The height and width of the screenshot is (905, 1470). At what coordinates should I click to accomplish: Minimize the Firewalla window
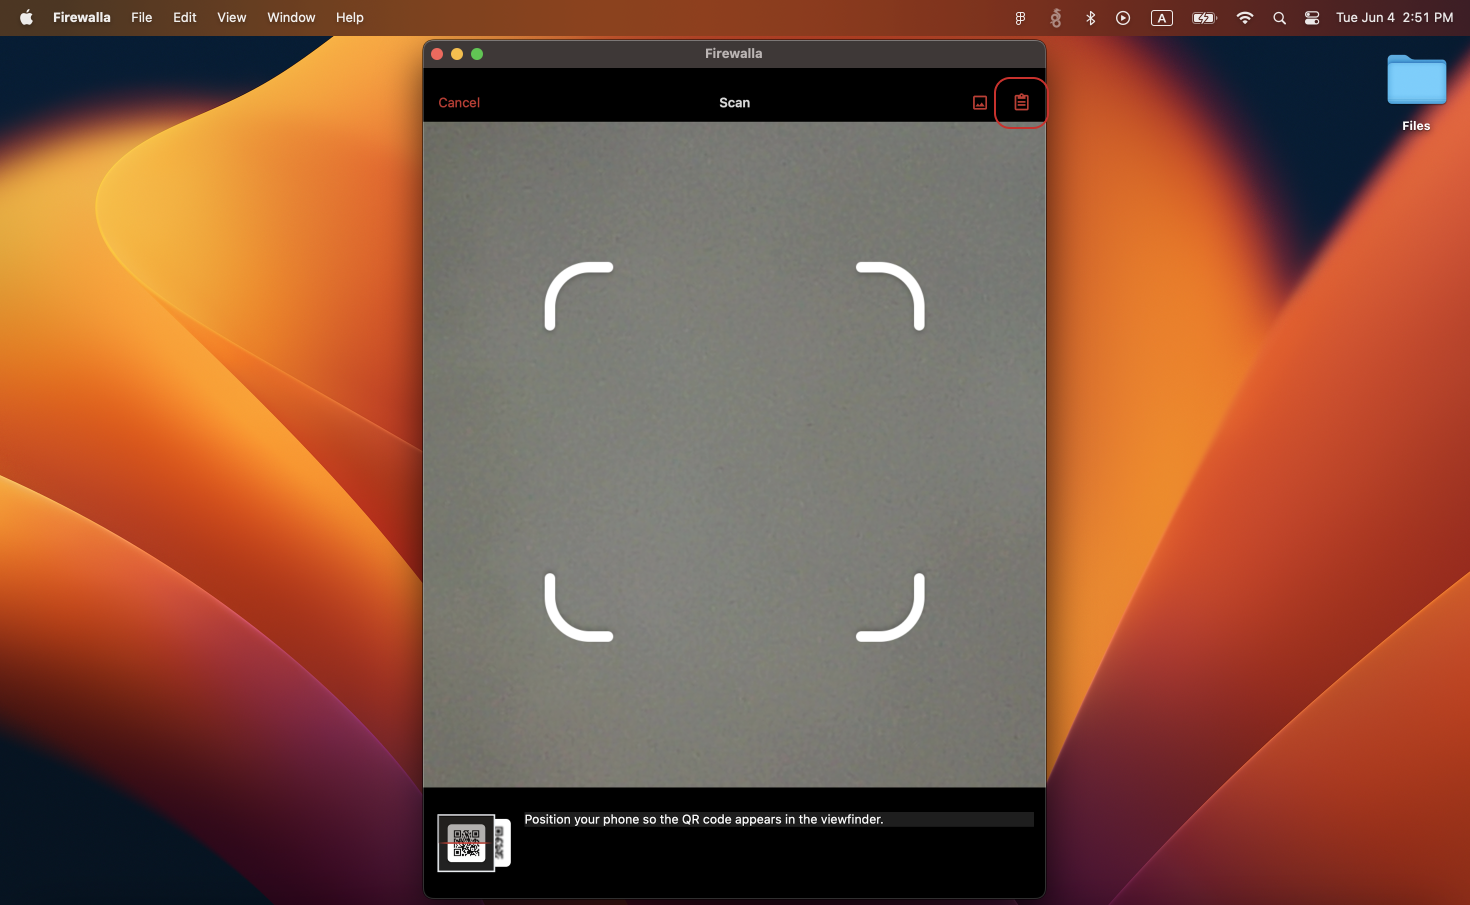tap(457, 54)
